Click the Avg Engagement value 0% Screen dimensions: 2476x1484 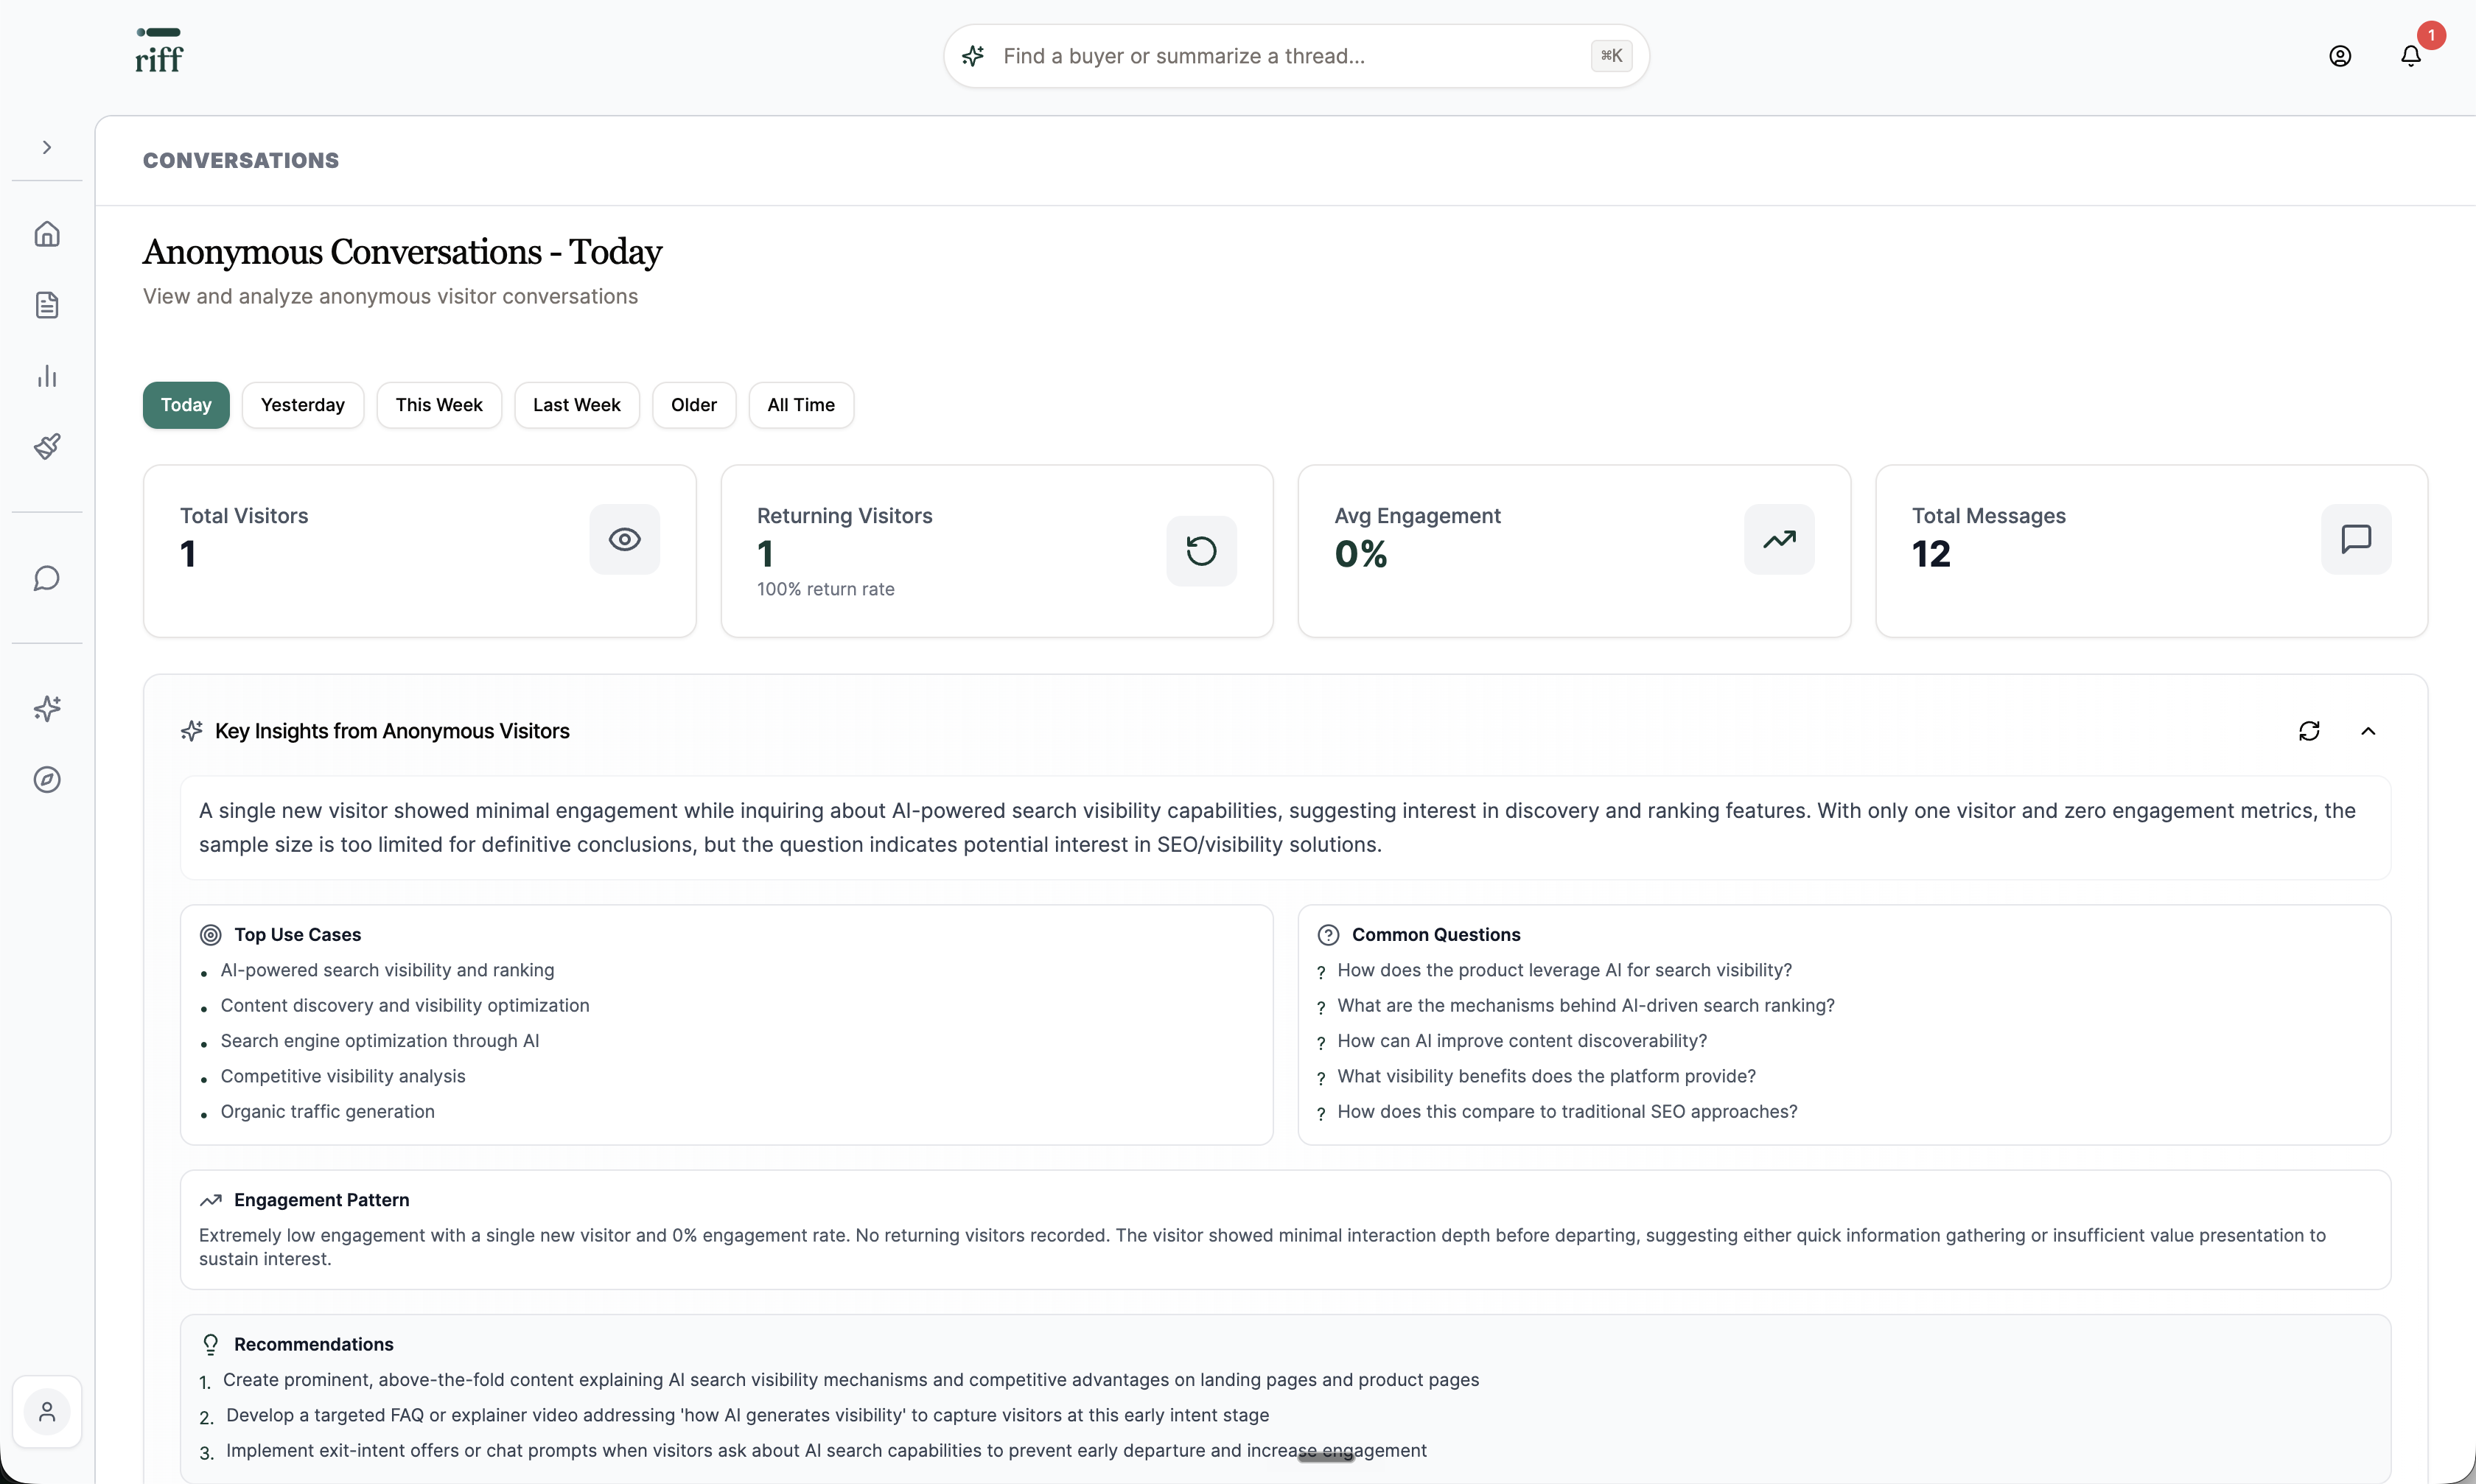click(1361, 554)
